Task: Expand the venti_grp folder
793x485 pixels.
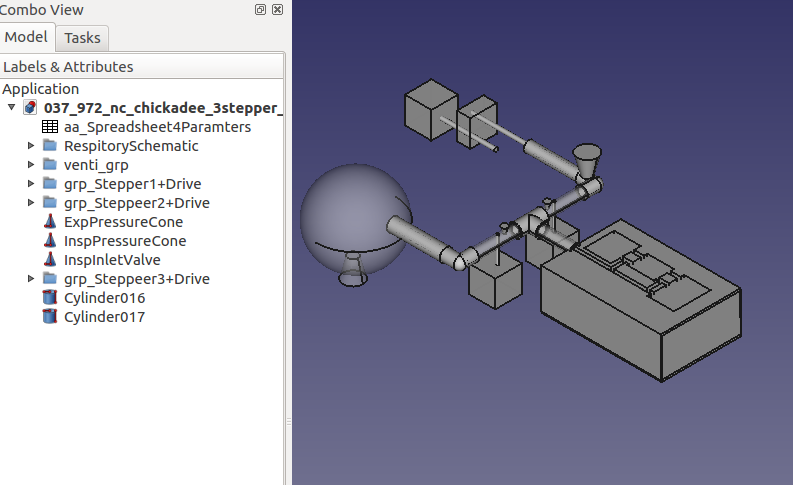Action: pos(31,165)
